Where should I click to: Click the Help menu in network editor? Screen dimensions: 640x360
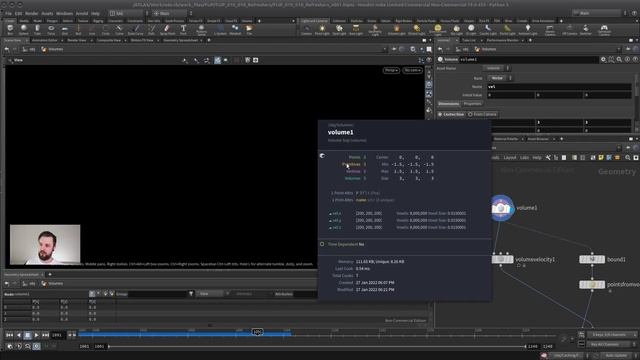click(537, 158)
